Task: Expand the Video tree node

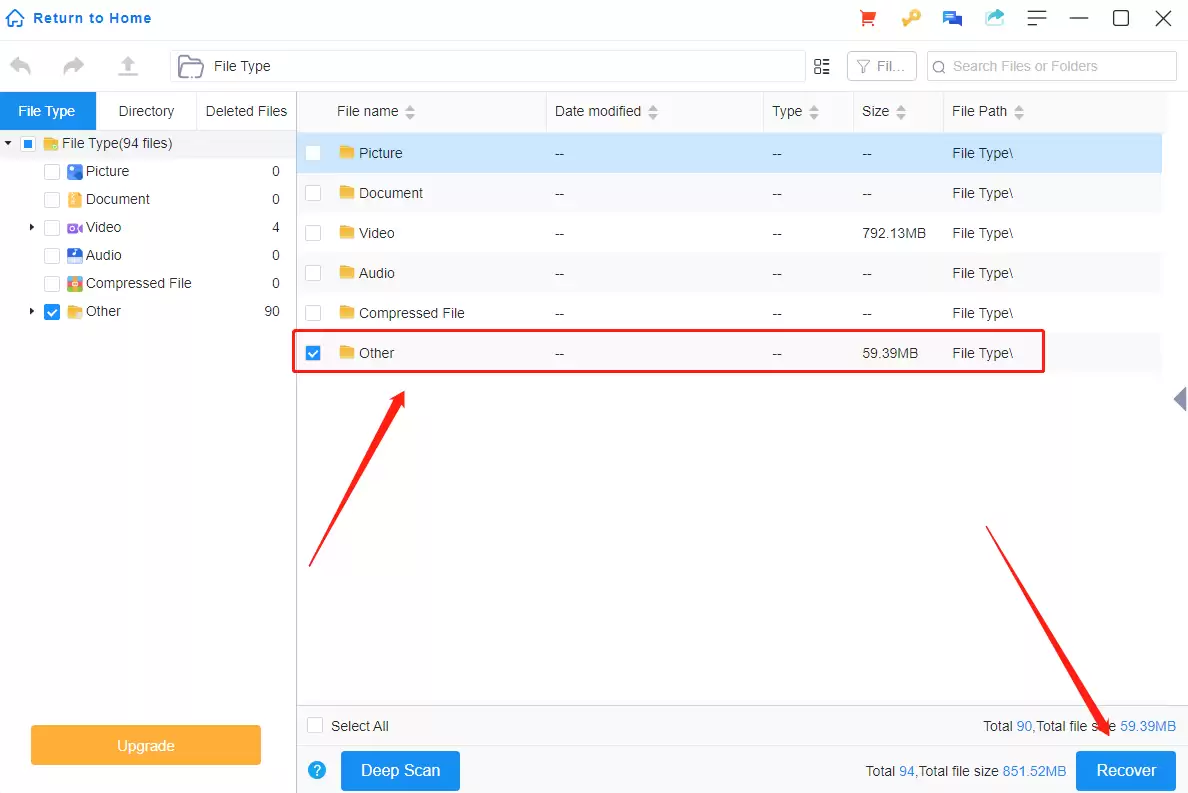Action: point(32,228)
